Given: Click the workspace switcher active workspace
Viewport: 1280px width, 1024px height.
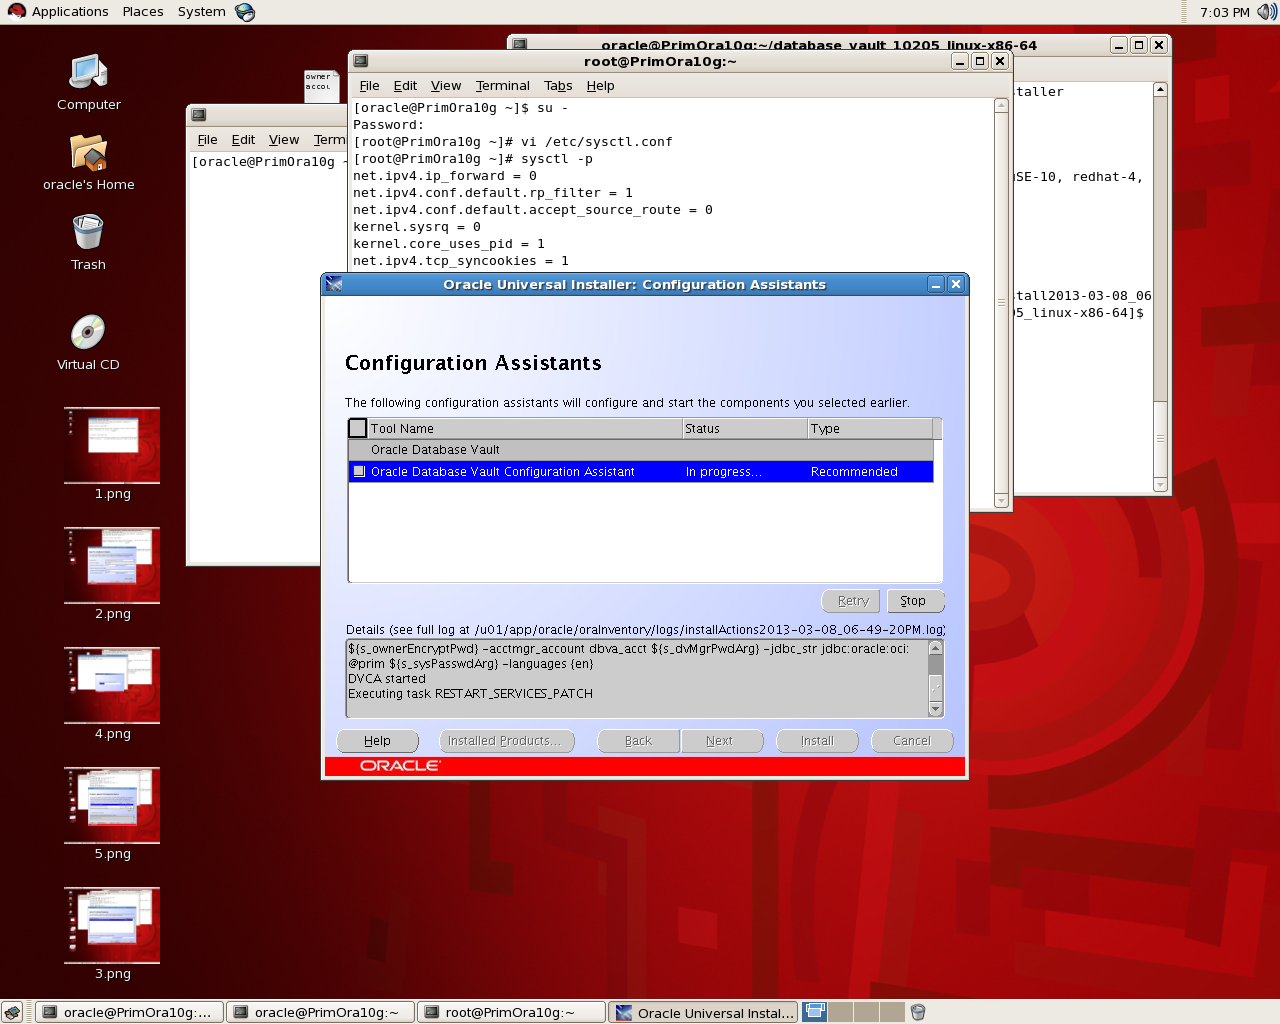Looking at the screenshot, I should [x=815, y=1012].
